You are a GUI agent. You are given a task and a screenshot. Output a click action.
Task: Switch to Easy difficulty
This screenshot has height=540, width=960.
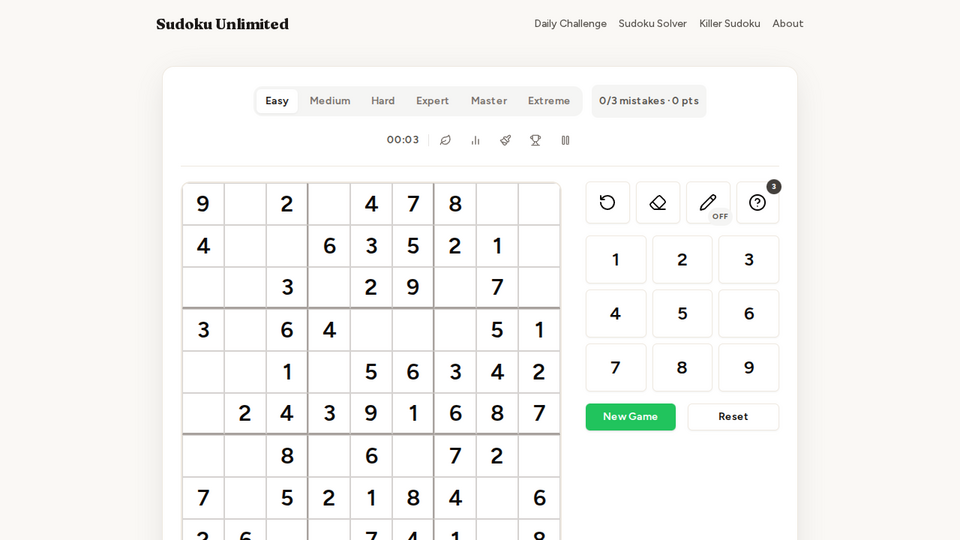coord(277,101)
